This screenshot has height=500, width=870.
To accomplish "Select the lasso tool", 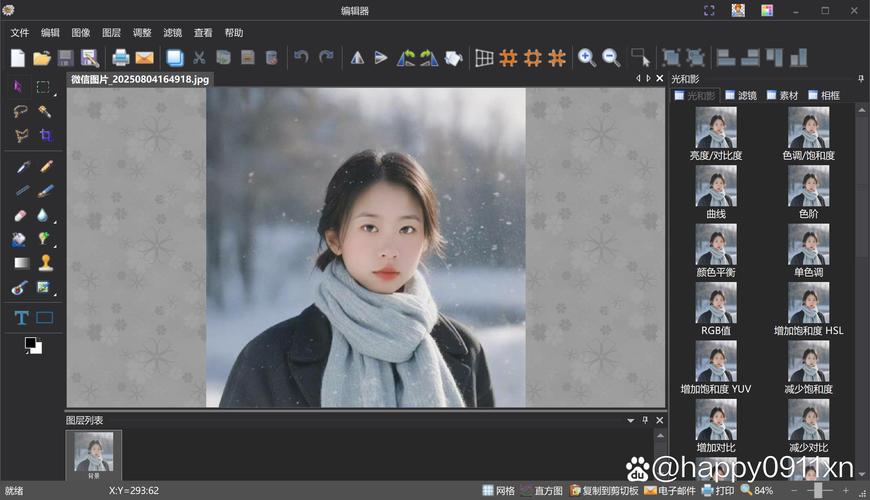I will pyautogui.click(x=20, y=112).
